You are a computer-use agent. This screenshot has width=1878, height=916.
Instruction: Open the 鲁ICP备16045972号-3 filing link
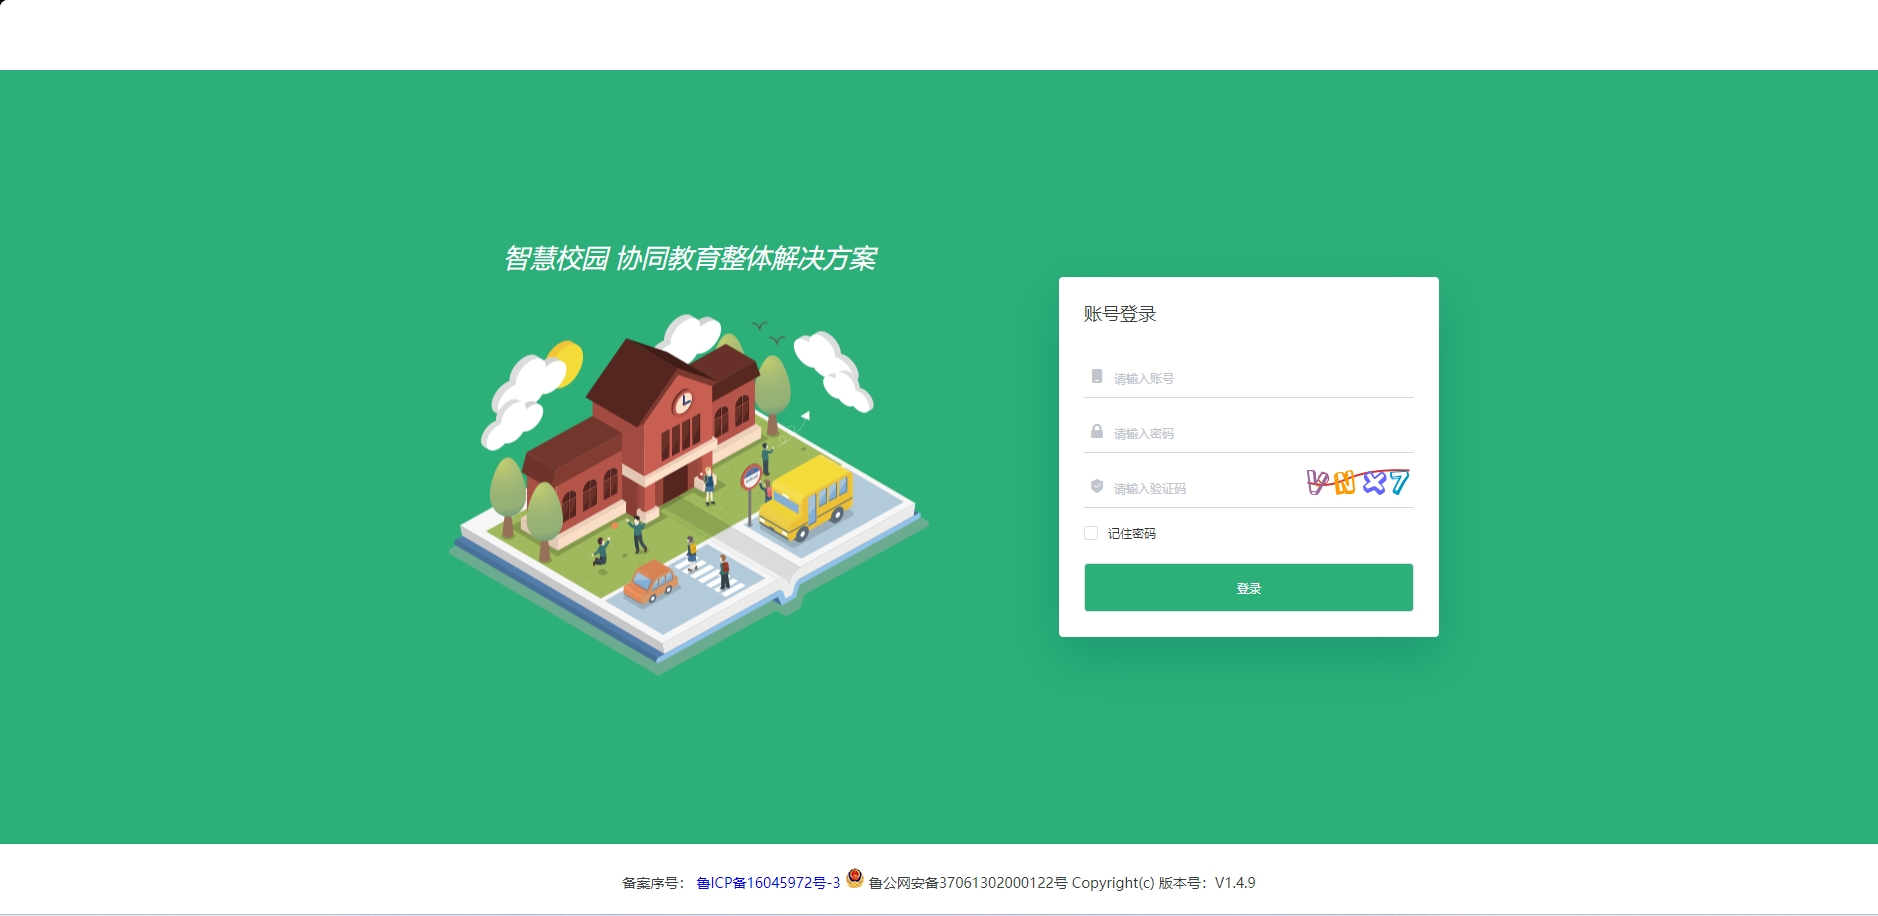tap(766, 883)
